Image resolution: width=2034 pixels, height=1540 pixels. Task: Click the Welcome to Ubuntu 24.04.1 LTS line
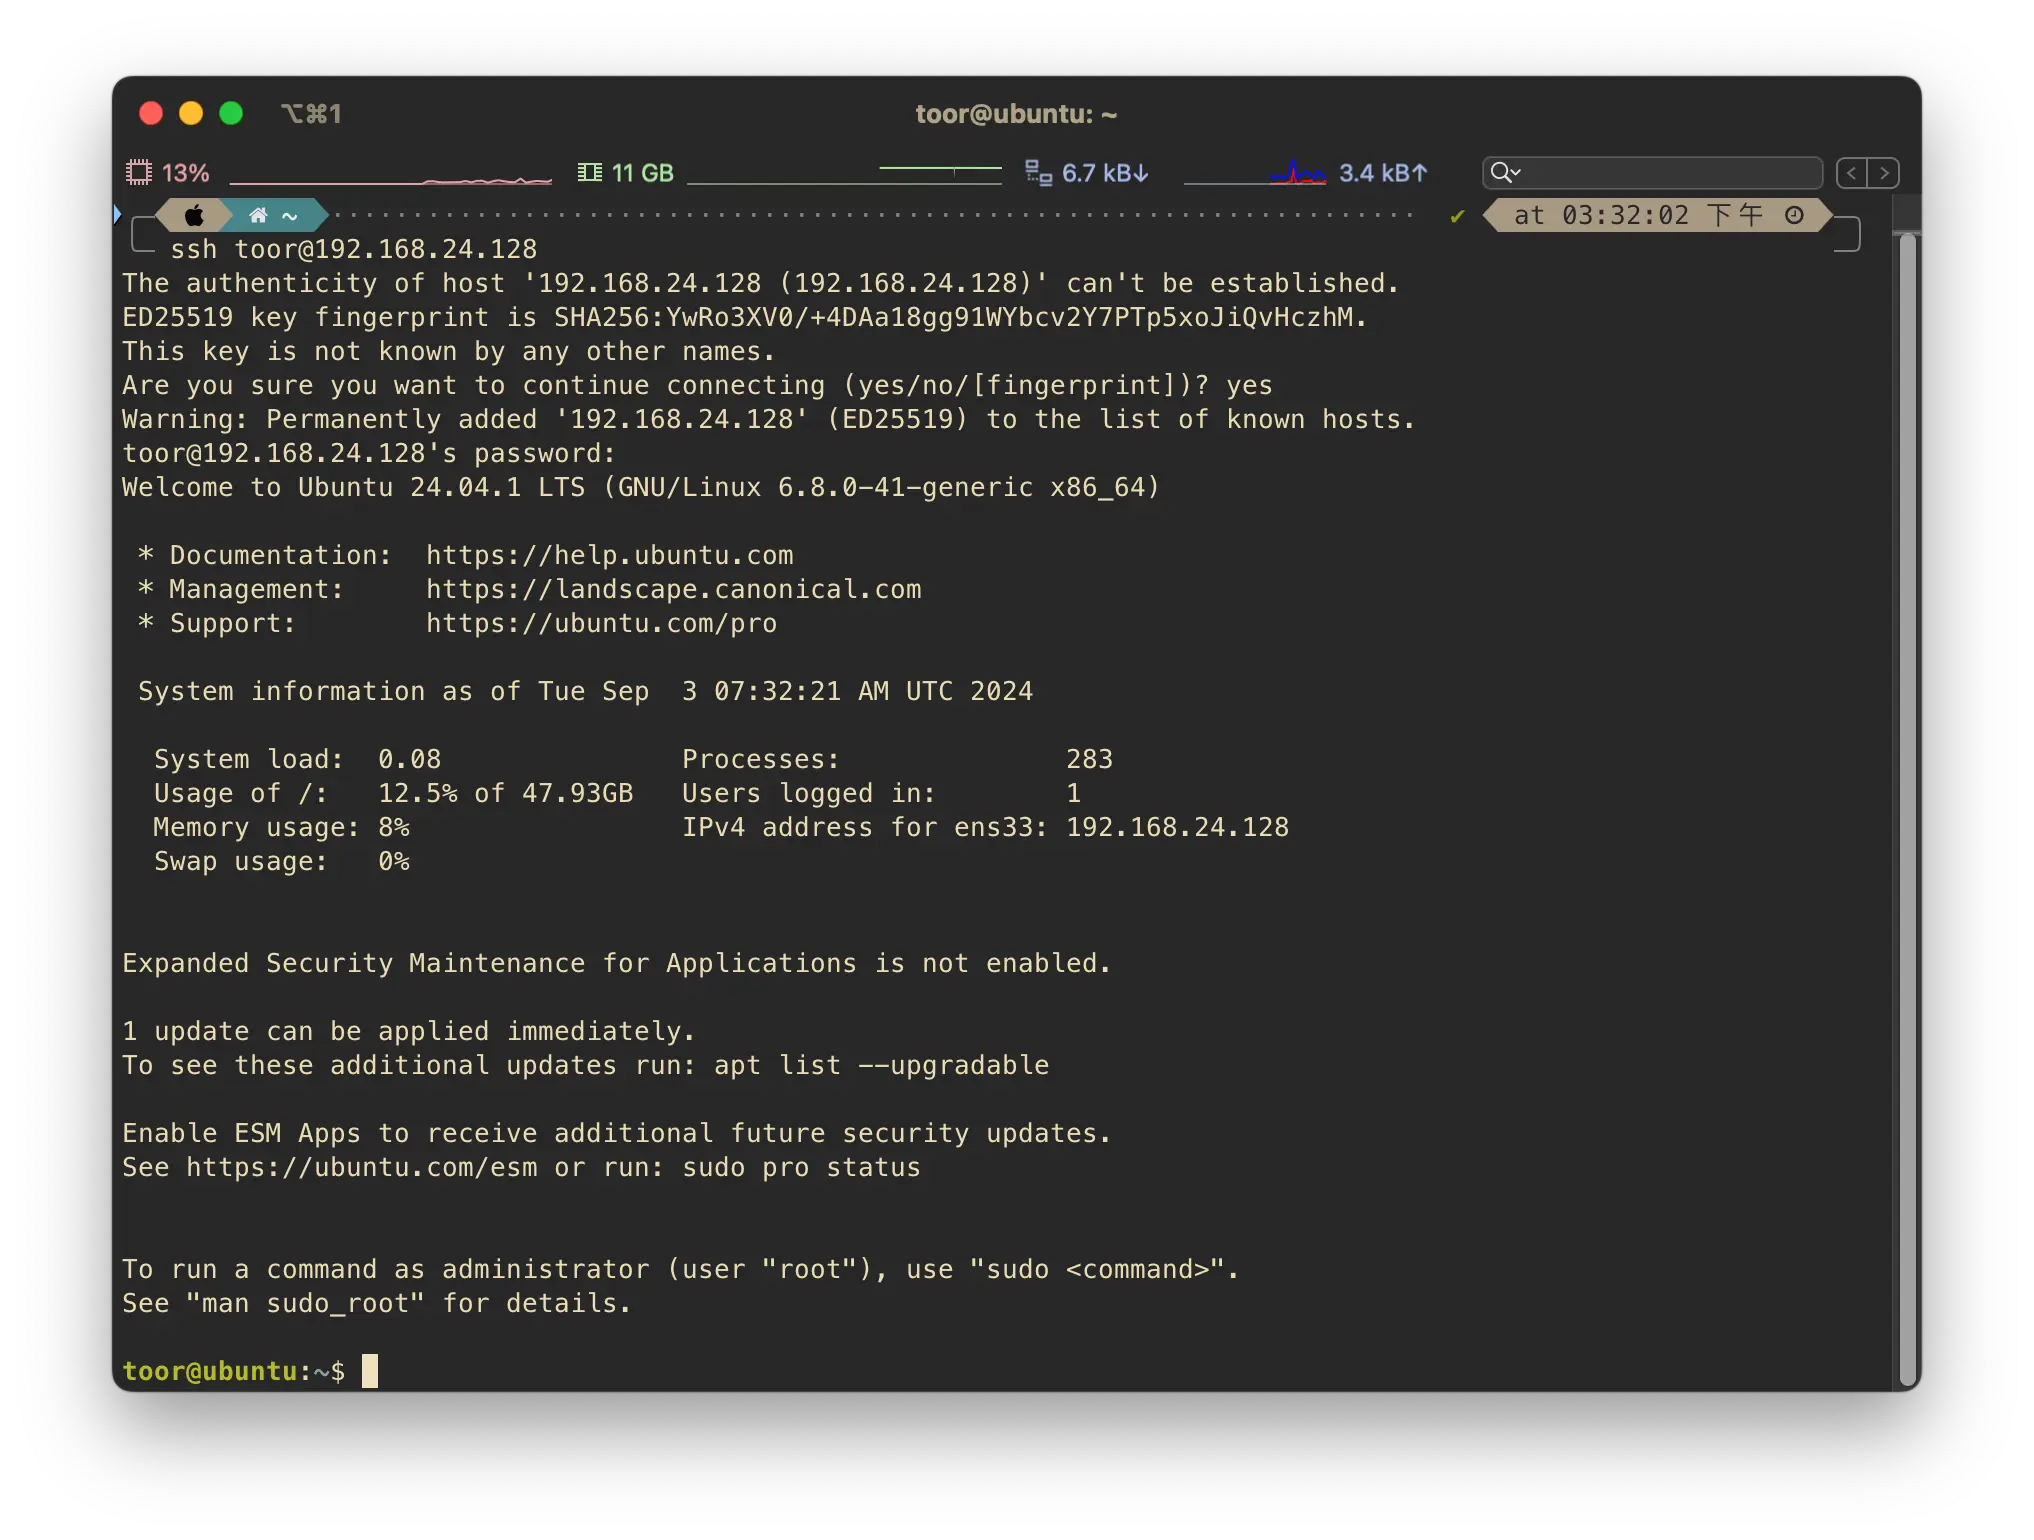pyautogui.click(x=640, y=487)
